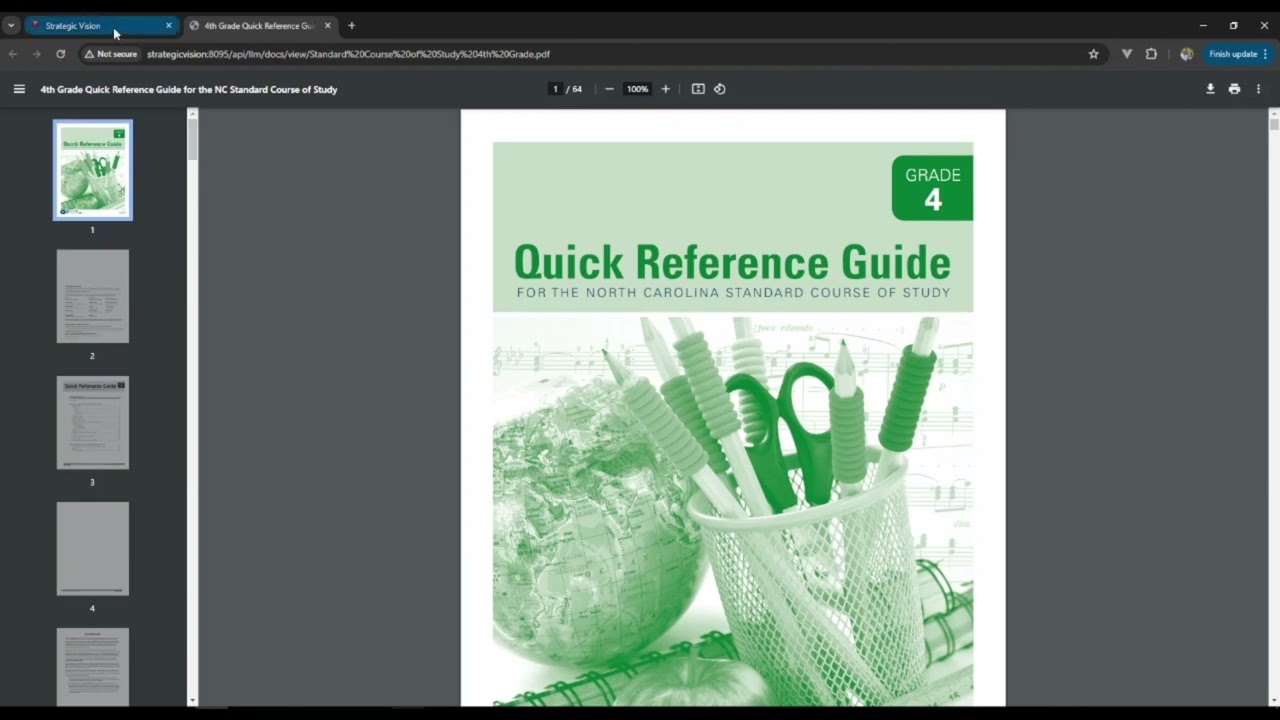Open the extensions puzzle icon
This screenshot has width=1280, height=720.
(x=1151, y=54)
